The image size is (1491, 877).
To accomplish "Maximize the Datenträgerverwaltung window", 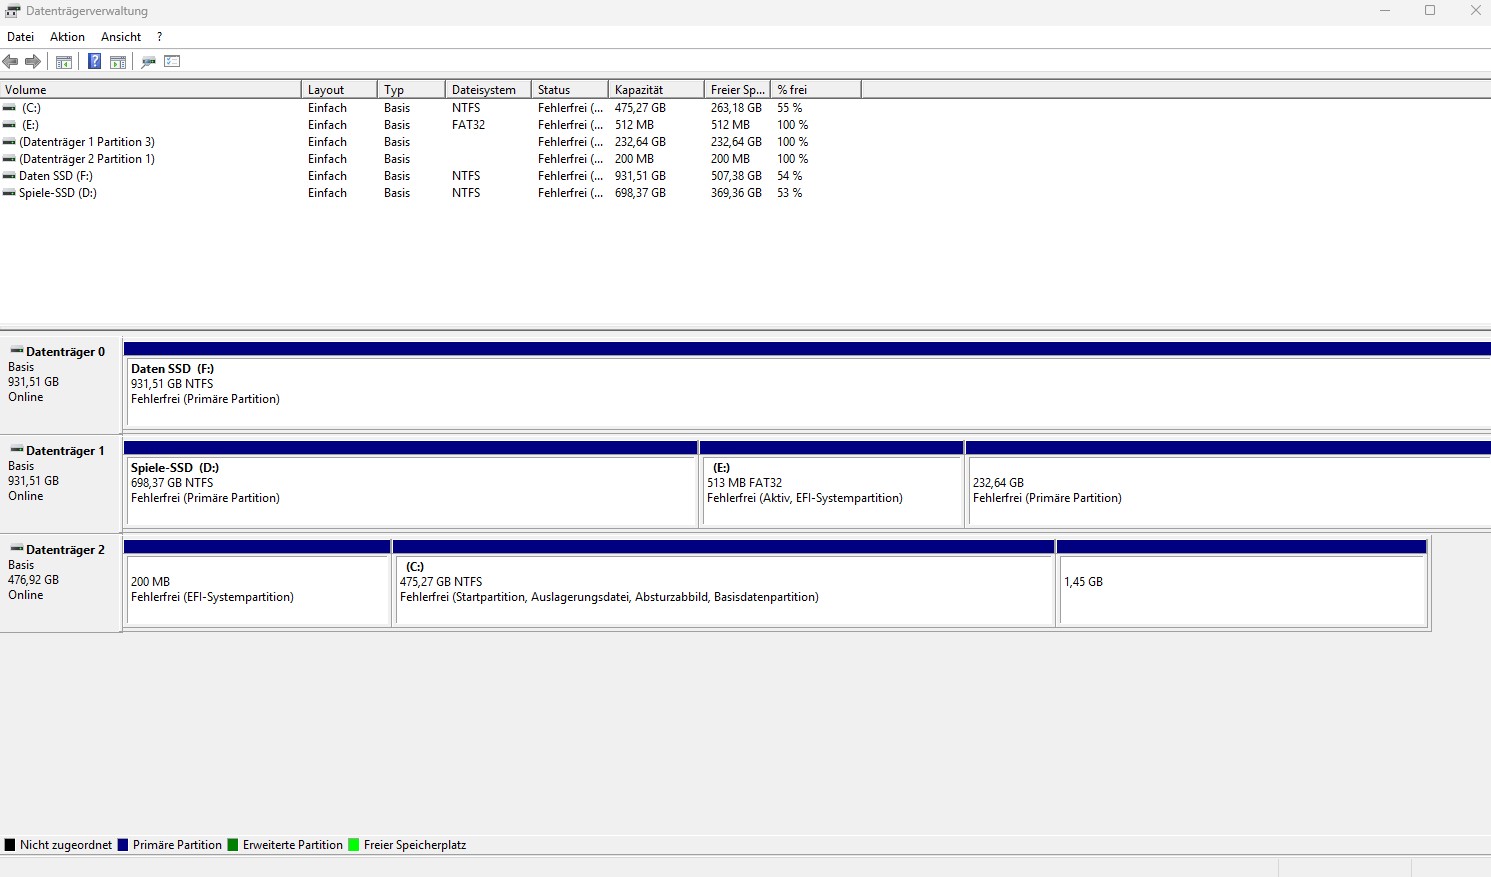I will pyautogui.click(x=1430, y=11).
